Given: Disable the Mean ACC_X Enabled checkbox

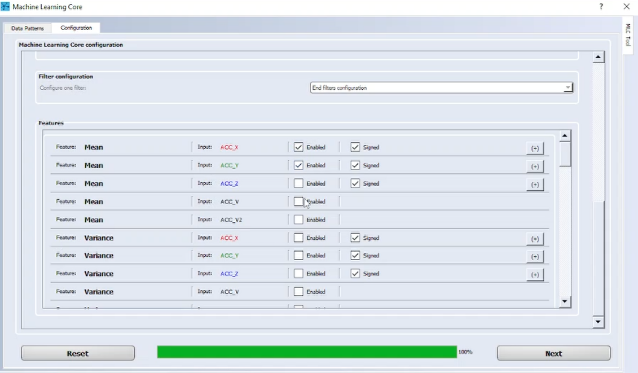Looking at the screenshot, I should pyautogui.click(x=299, y=147).
